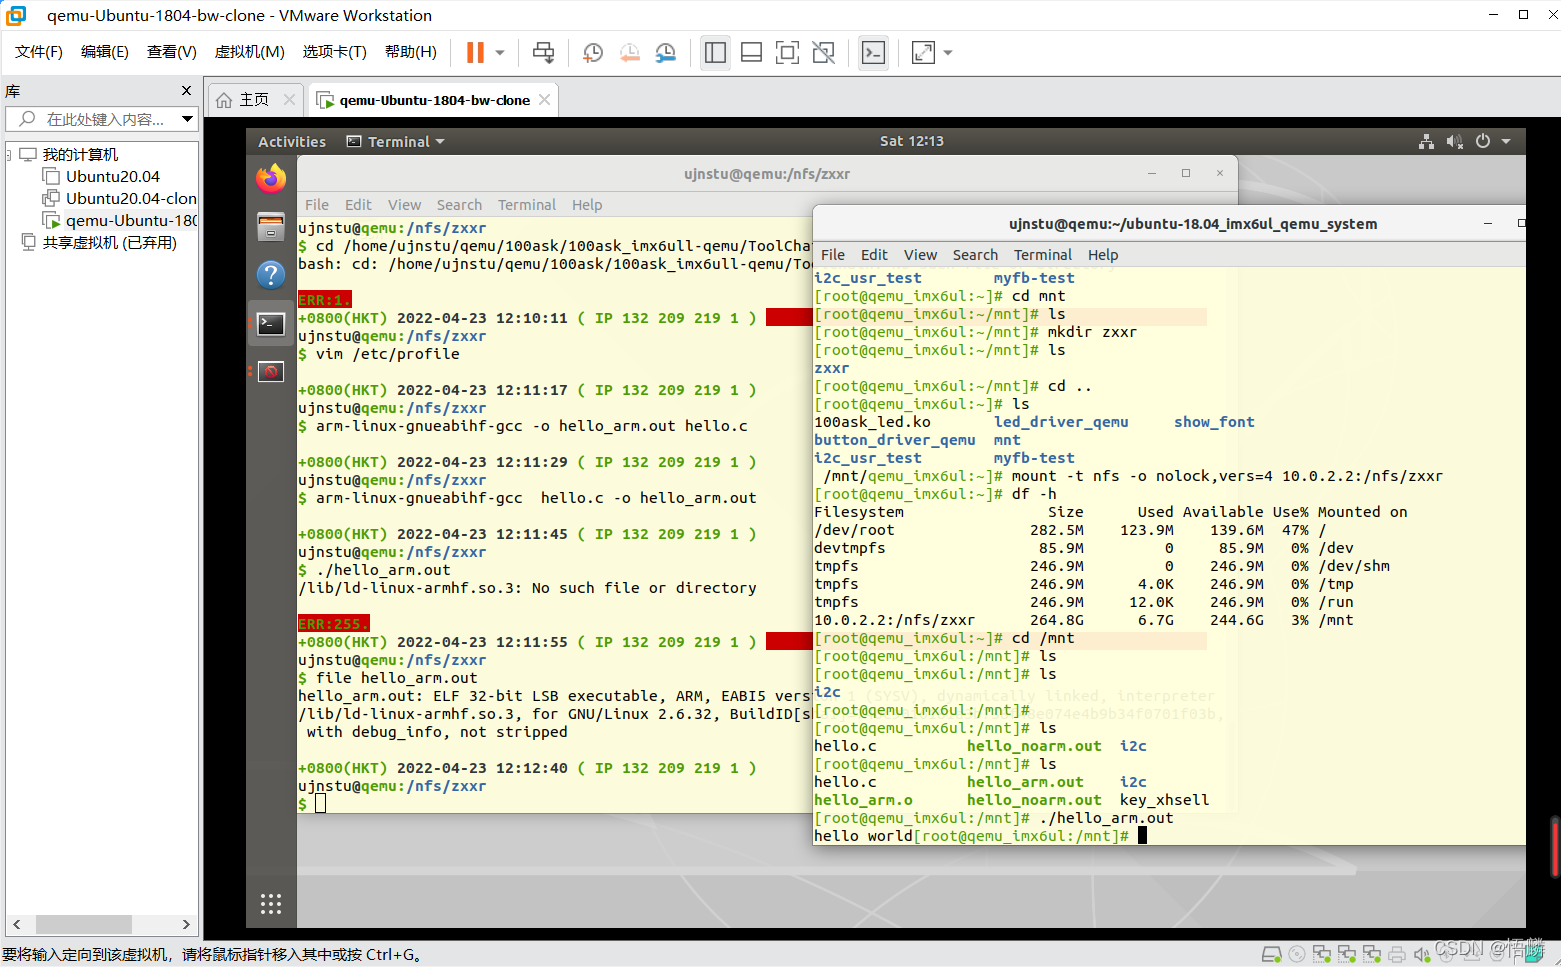1561x967 pixels.
Task: Open the 选项卡(T) menu
Action: pyautogui.click(x=335, y=52)
